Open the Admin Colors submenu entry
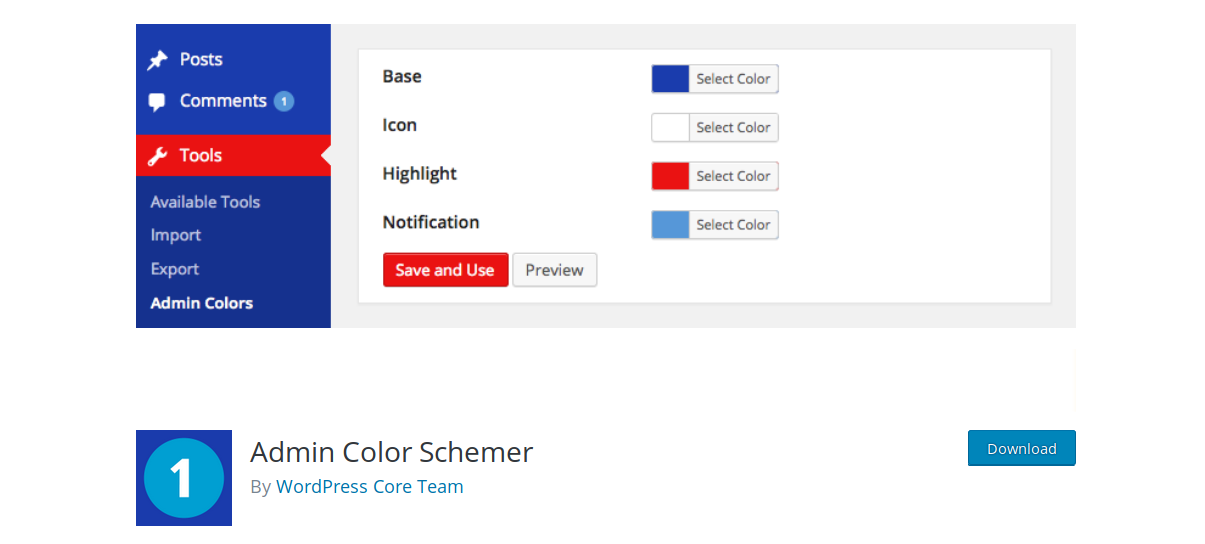This screenshot has height=544, width=1205. click(x=202, y=303)
